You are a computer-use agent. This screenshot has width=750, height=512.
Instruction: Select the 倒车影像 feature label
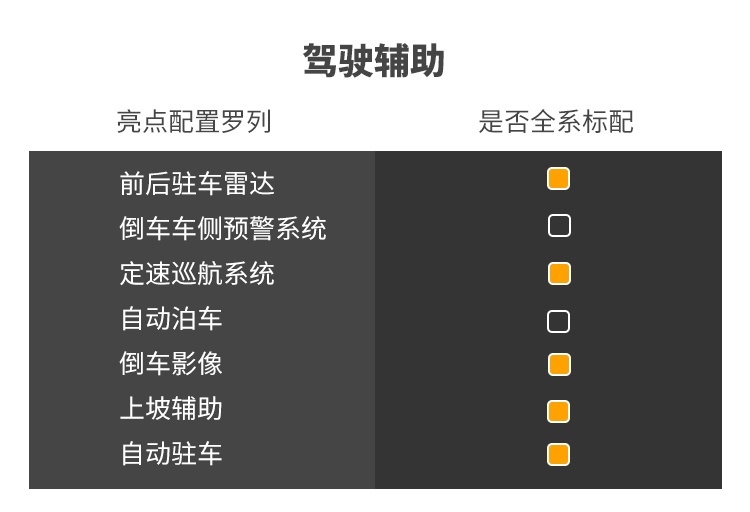coord(171,363)
